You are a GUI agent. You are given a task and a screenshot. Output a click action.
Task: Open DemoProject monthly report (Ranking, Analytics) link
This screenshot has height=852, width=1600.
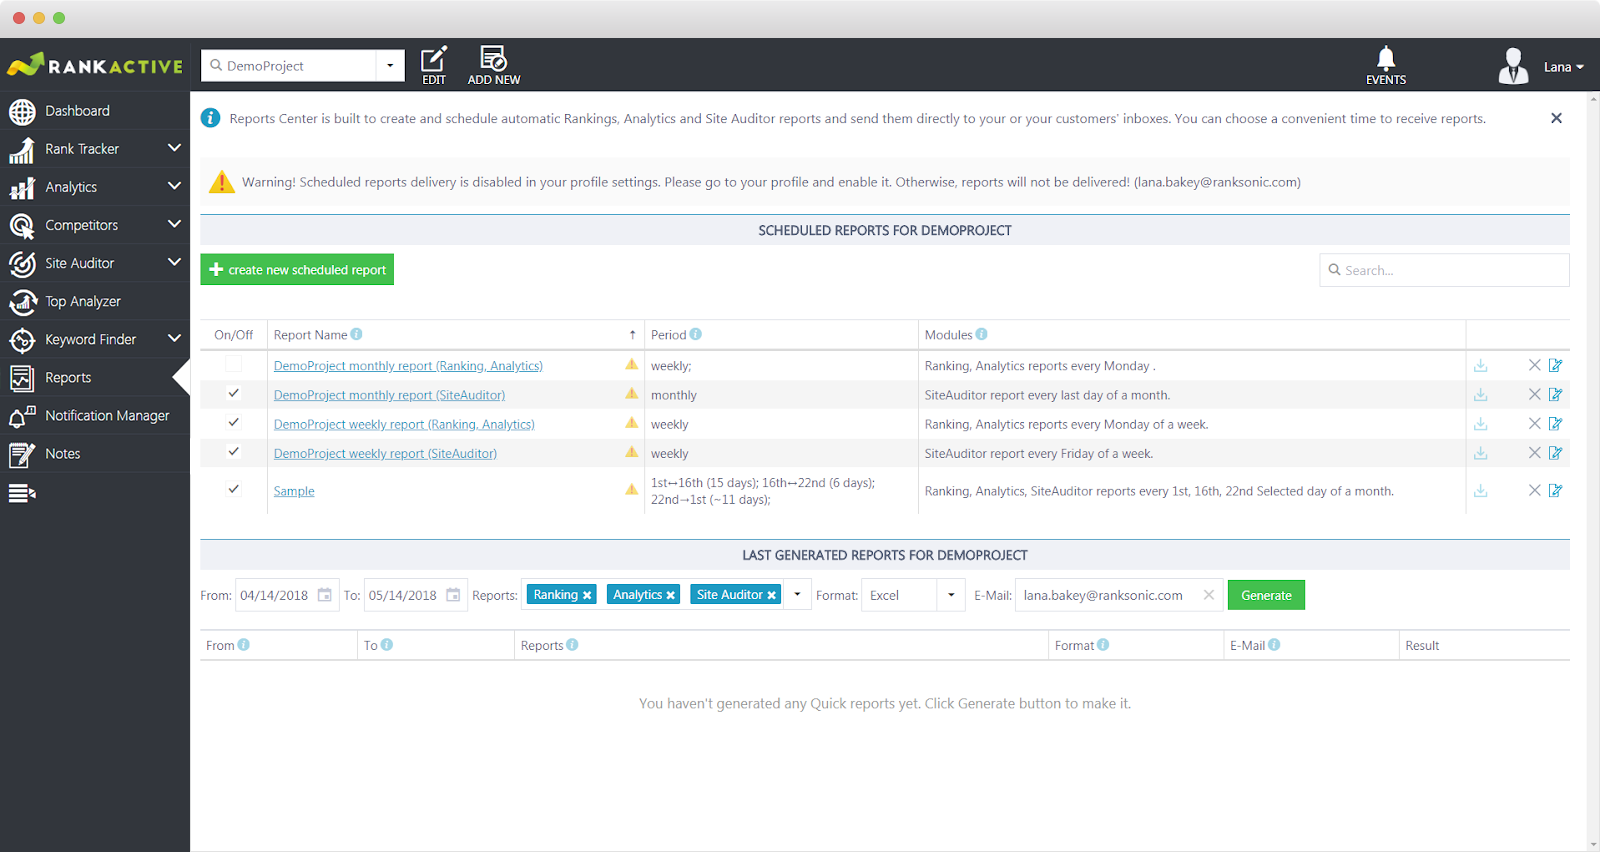click(x=408, y=366)
